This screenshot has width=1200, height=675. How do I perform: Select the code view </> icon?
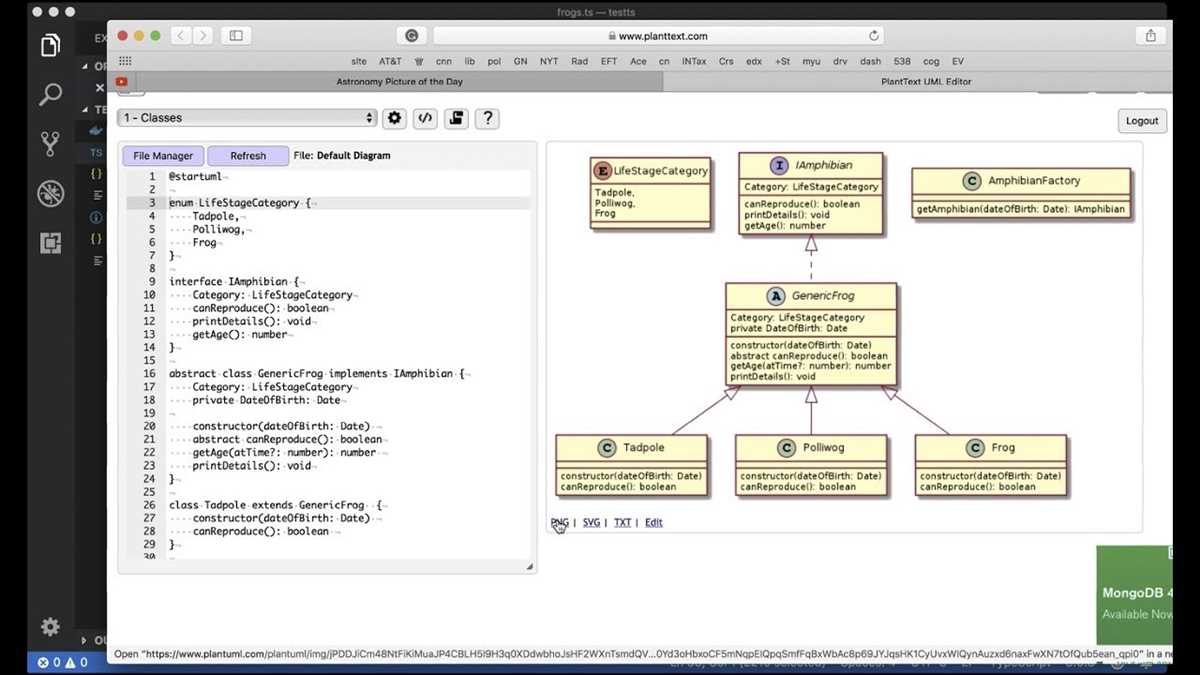(x=424, y=118)
